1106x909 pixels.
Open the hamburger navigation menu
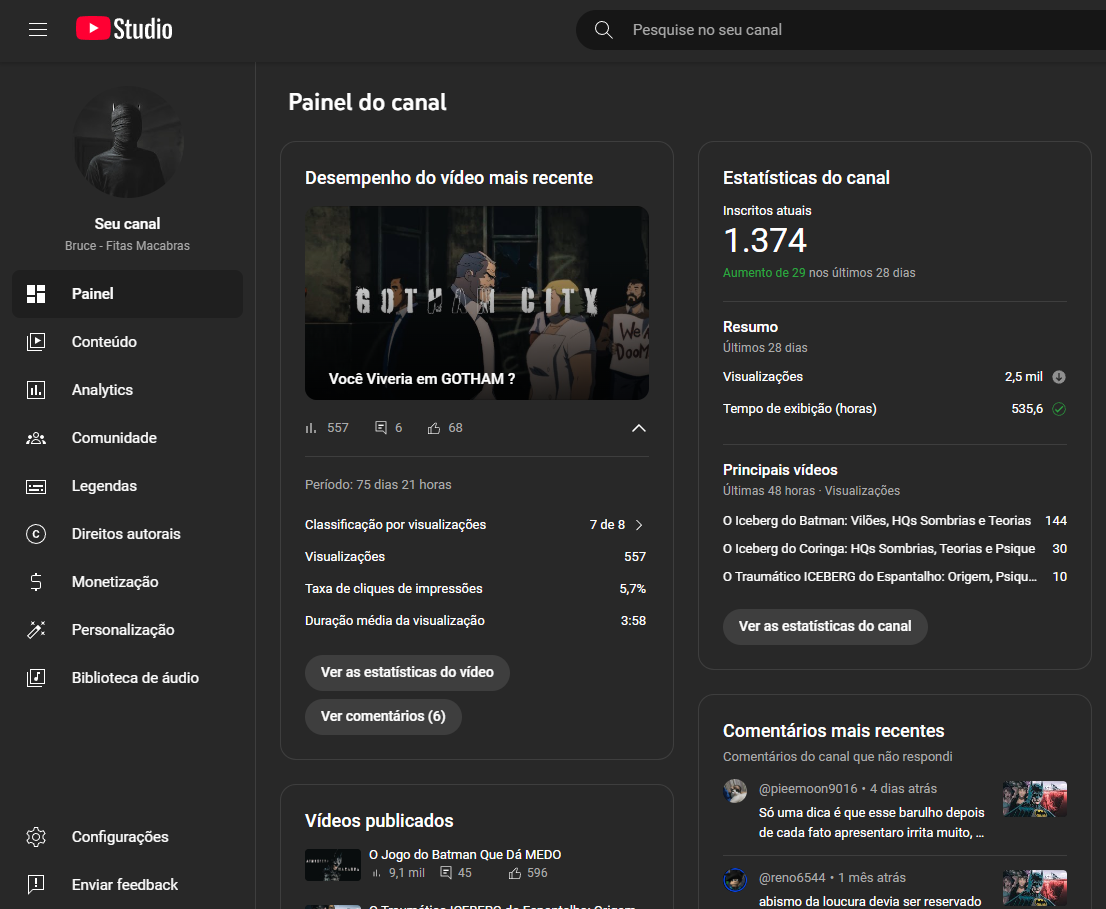[x=38, y=30]
